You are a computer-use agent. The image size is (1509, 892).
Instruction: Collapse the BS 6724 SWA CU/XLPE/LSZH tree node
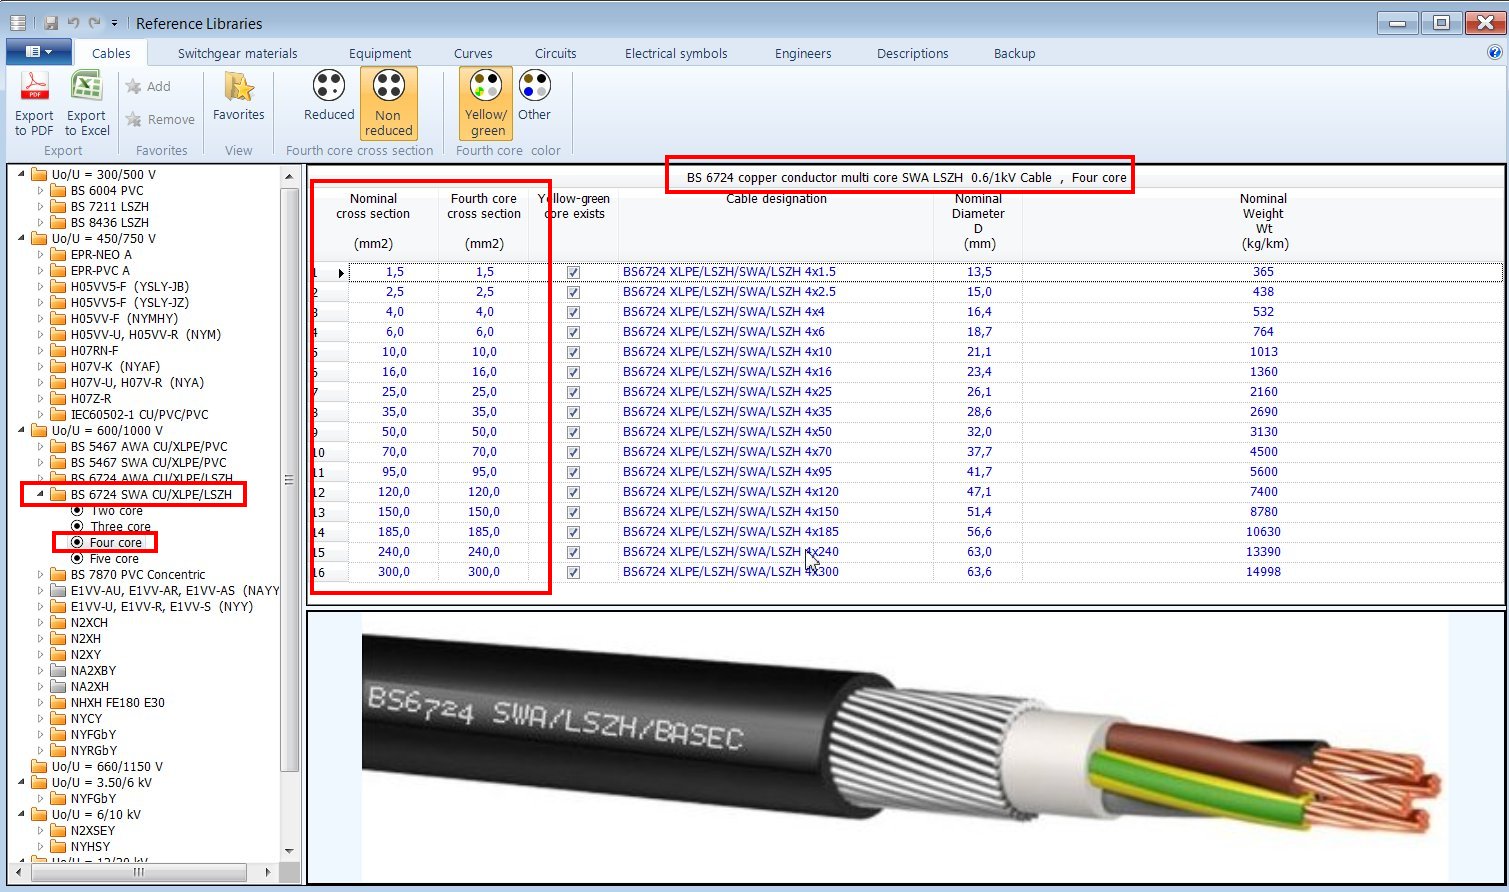click(38, 493)
